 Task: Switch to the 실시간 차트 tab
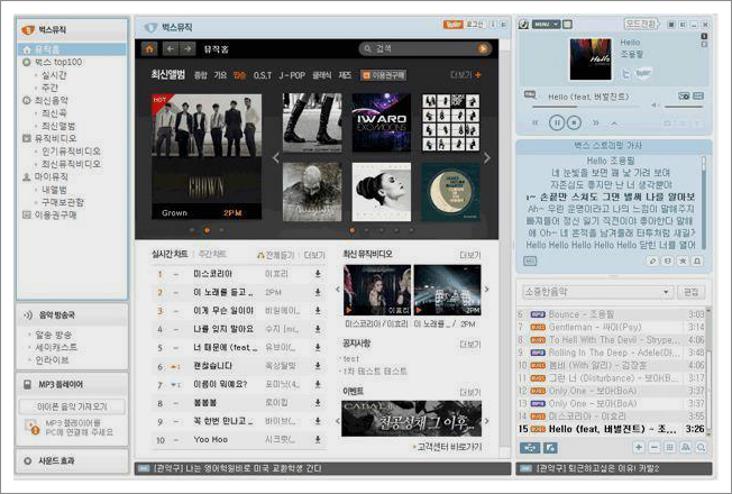click(169, 254)
